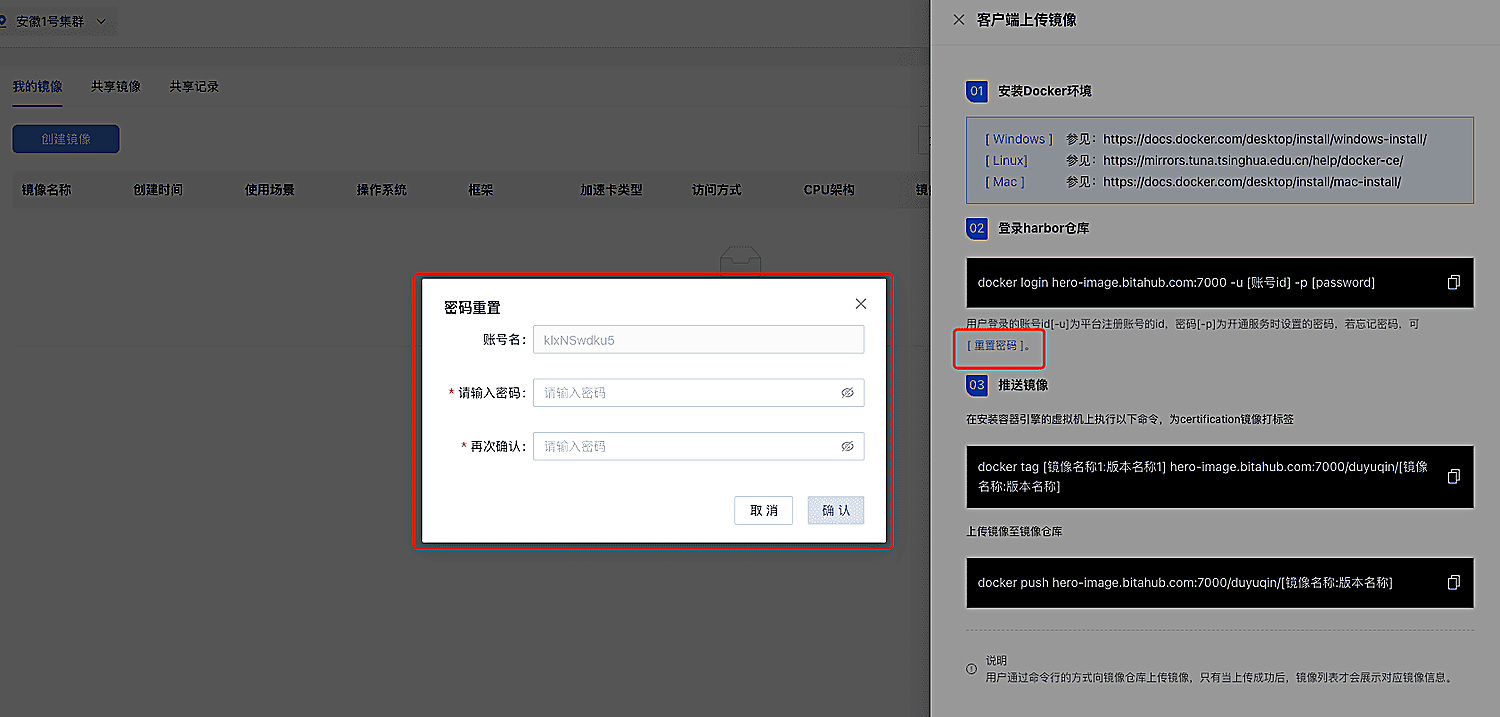Focus the 请输入密码 password input
1500x717 pixels.
[698, 393]
